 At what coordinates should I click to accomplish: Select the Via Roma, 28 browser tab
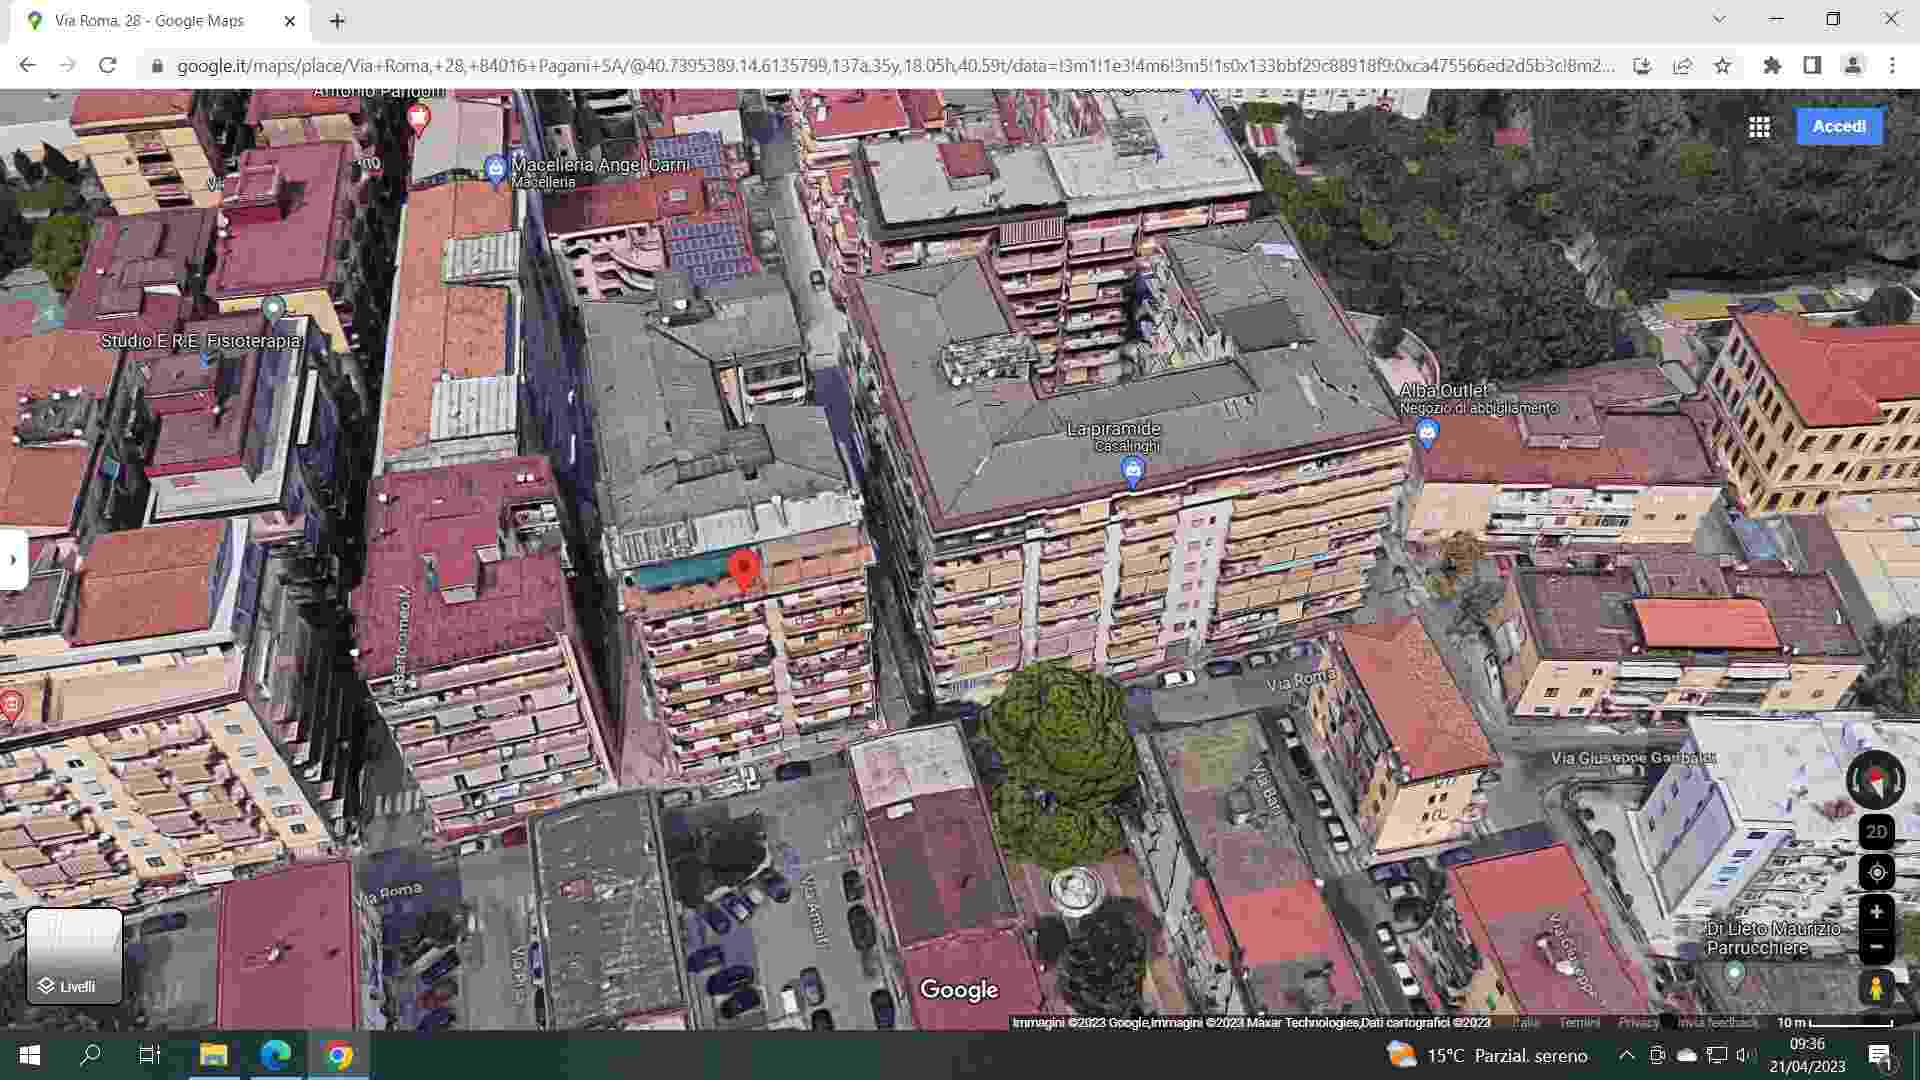(150, 20)
